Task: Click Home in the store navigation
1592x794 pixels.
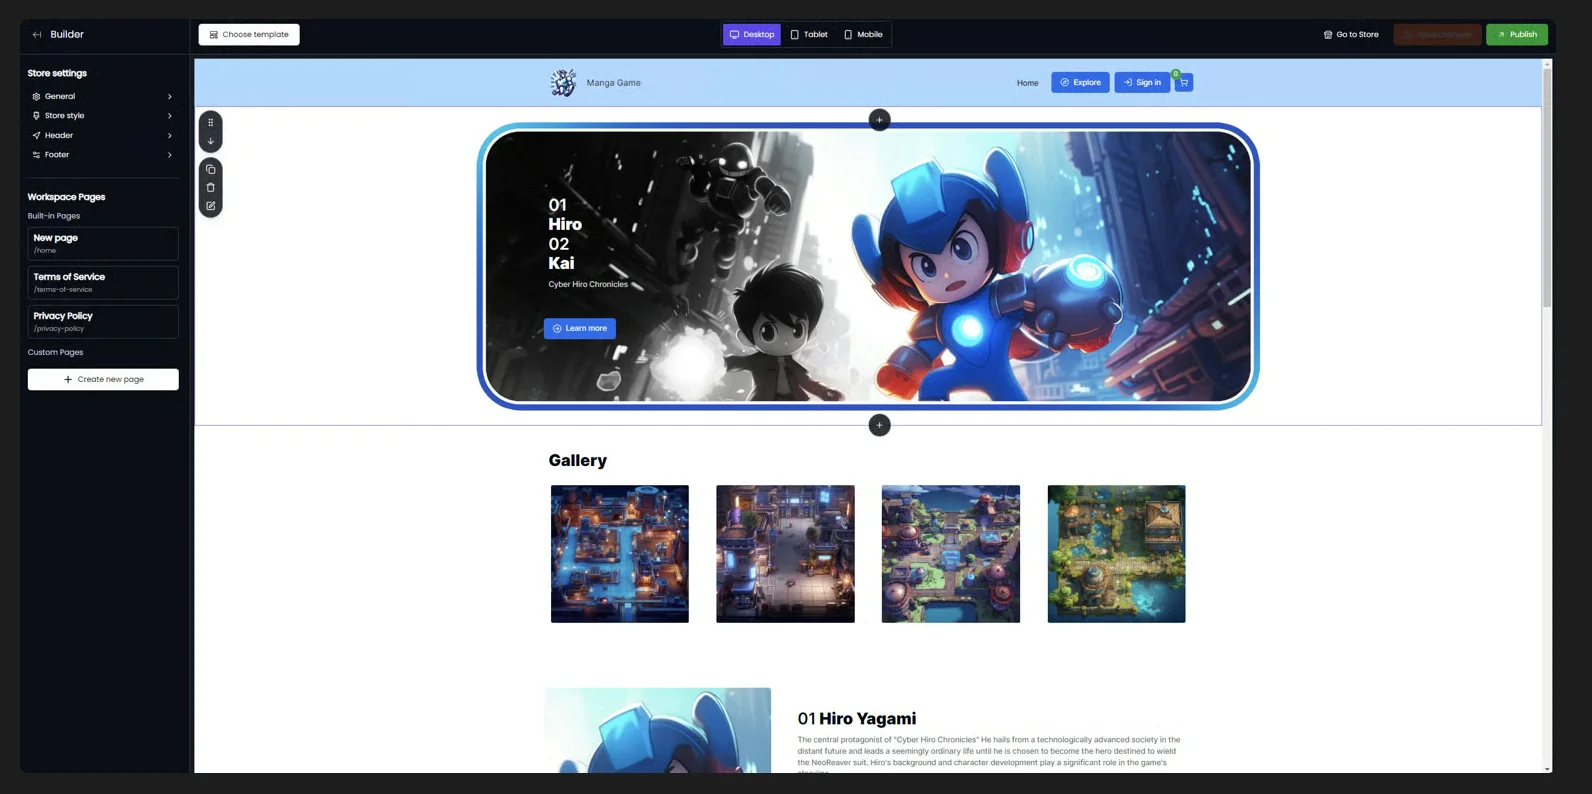Action: coord(1027,83)
